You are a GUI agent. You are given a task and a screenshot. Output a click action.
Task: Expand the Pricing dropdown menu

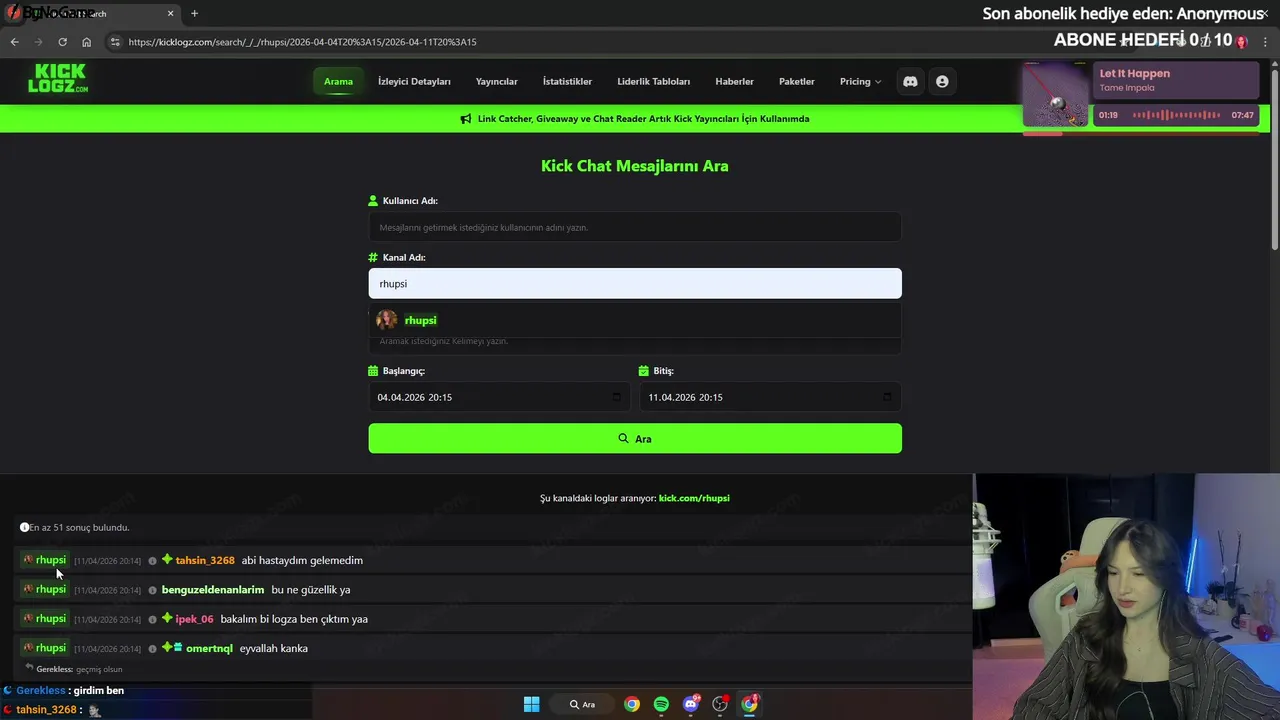(860, 81)
